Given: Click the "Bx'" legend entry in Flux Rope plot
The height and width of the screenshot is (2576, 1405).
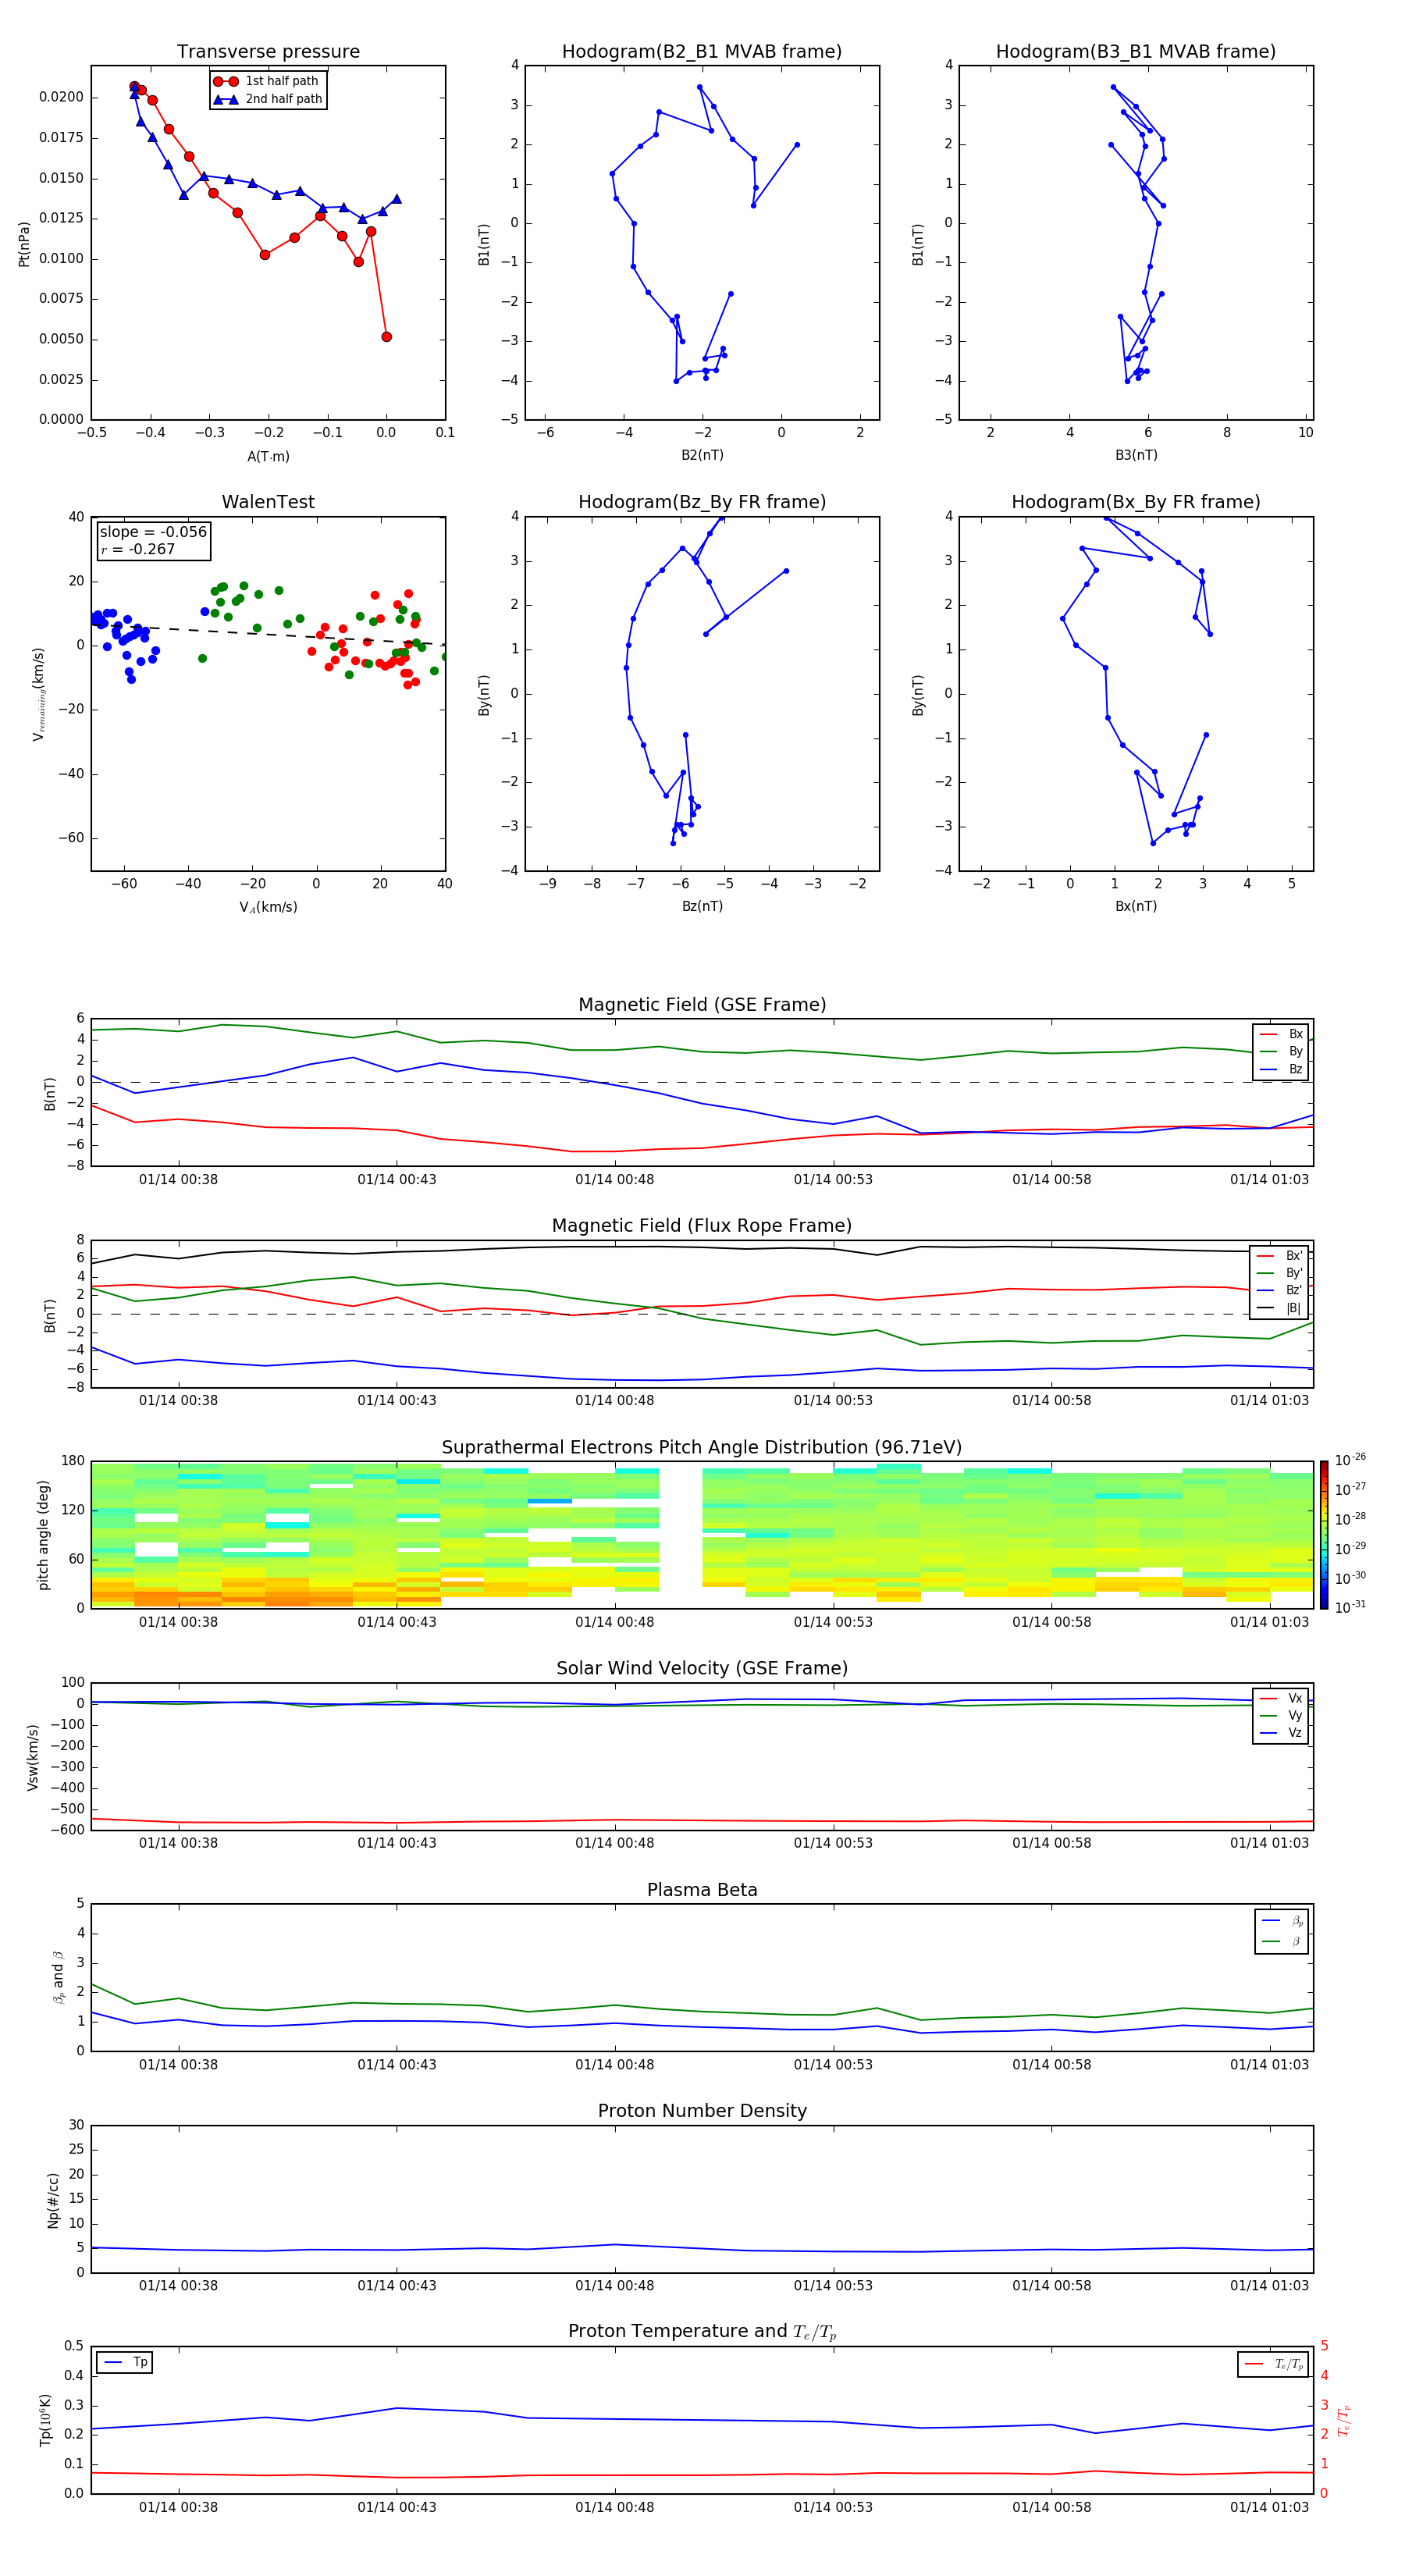Looking at the screenshot, I should (x=1280, y=1256).
